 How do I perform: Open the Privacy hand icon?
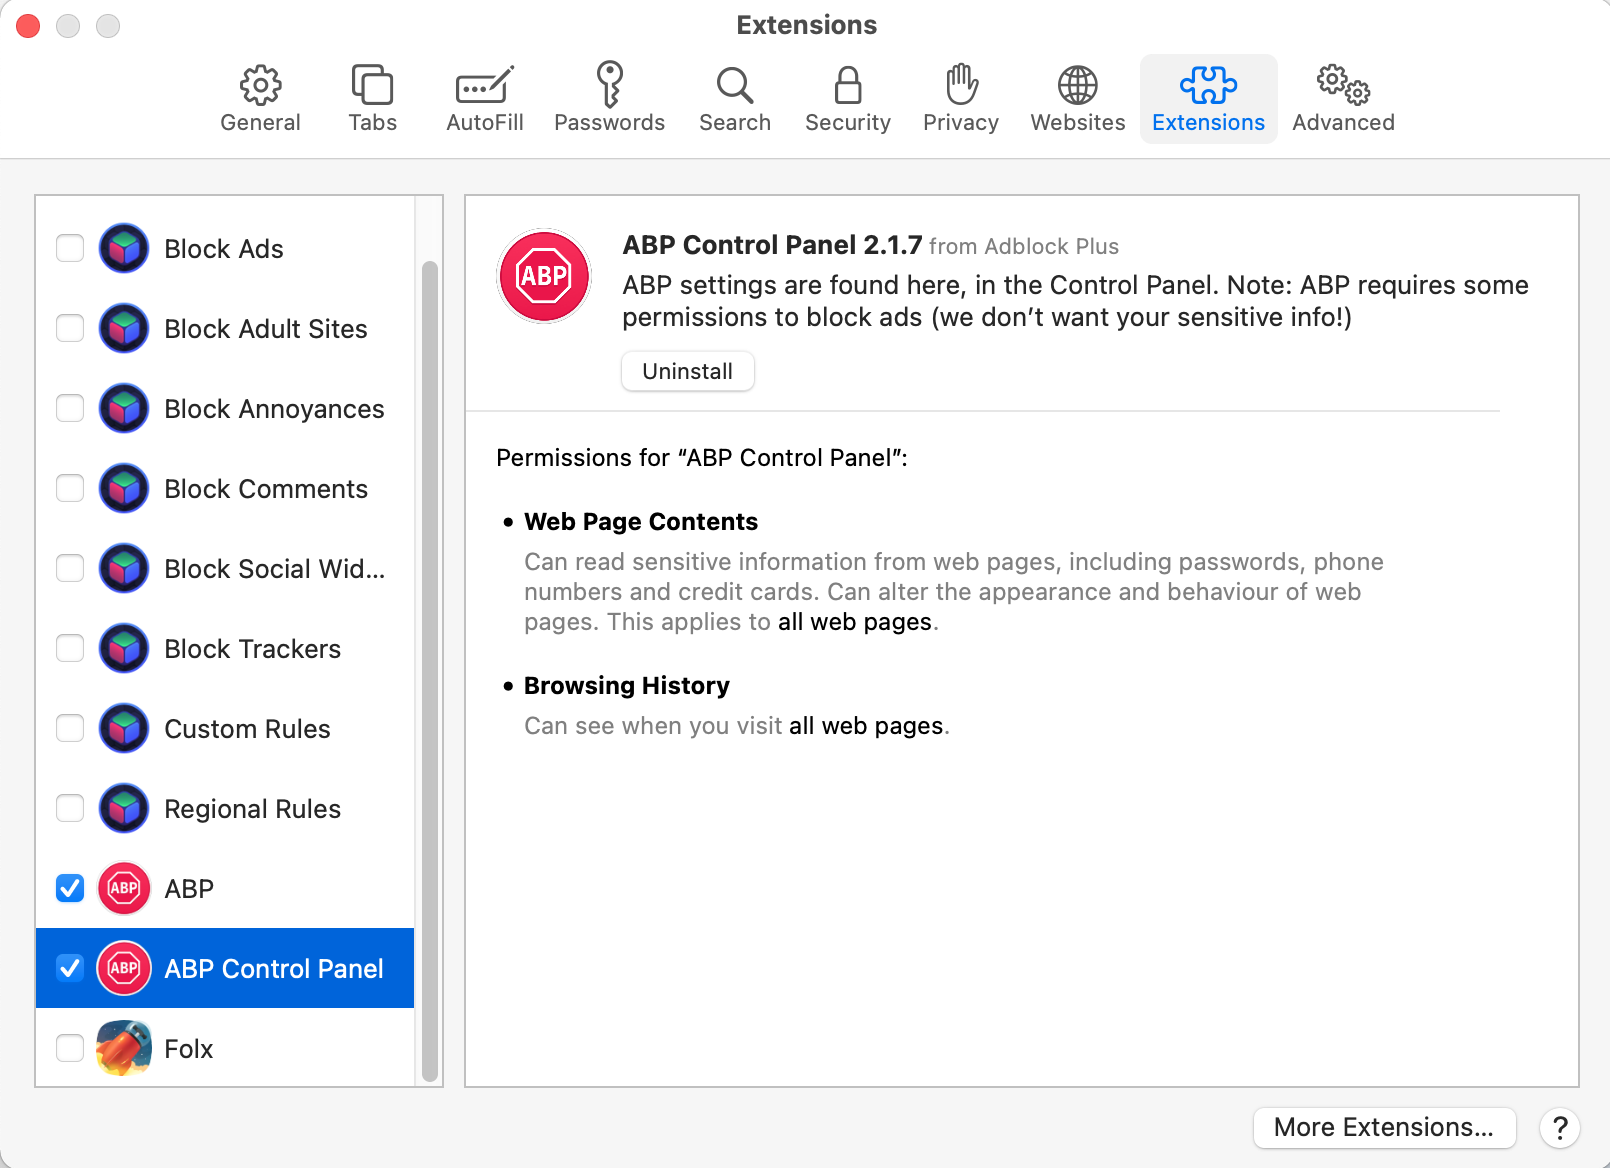pyautogui.click(x=961, y=84)
